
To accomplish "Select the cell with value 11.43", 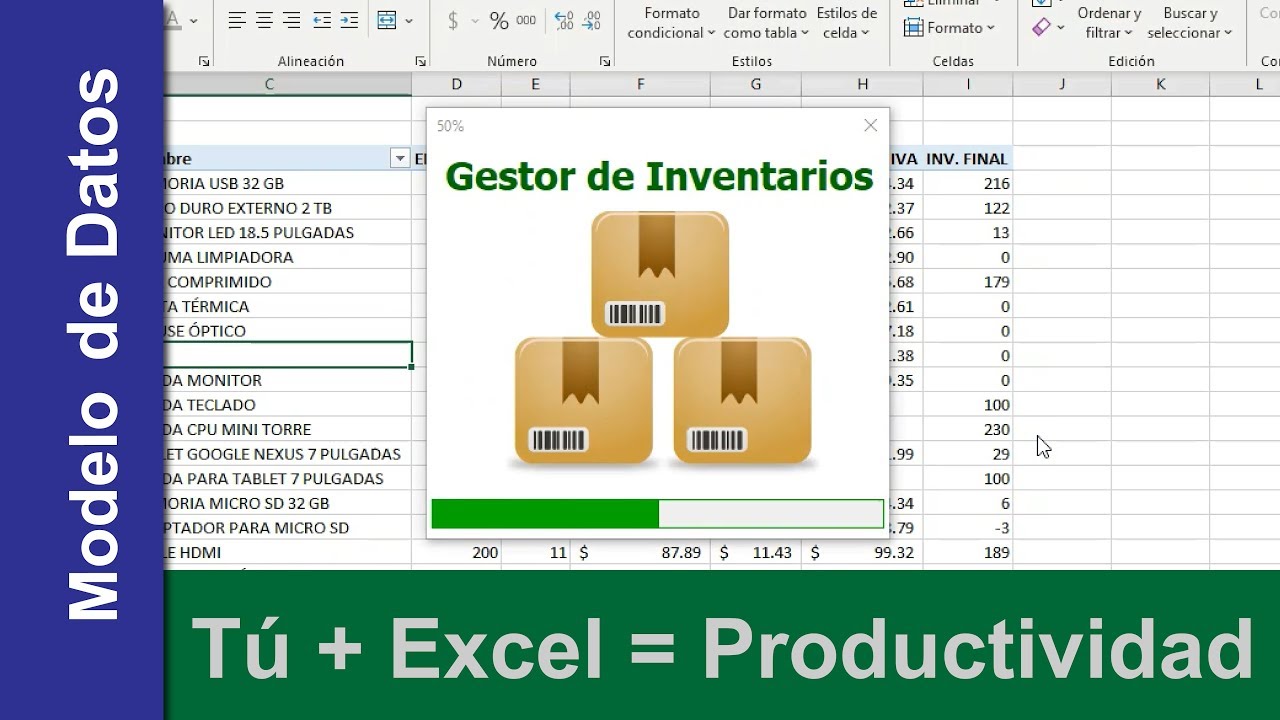I will (756, 552).
